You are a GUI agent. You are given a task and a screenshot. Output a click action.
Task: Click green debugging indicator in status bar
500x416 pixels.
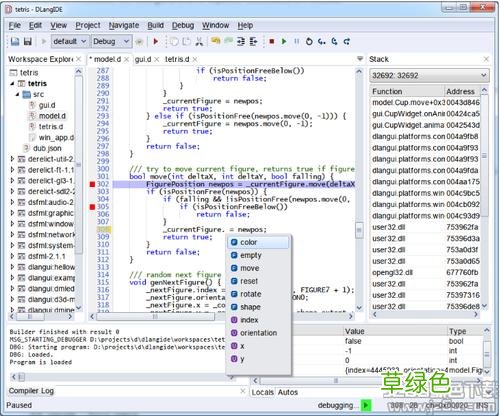point(366,405)
